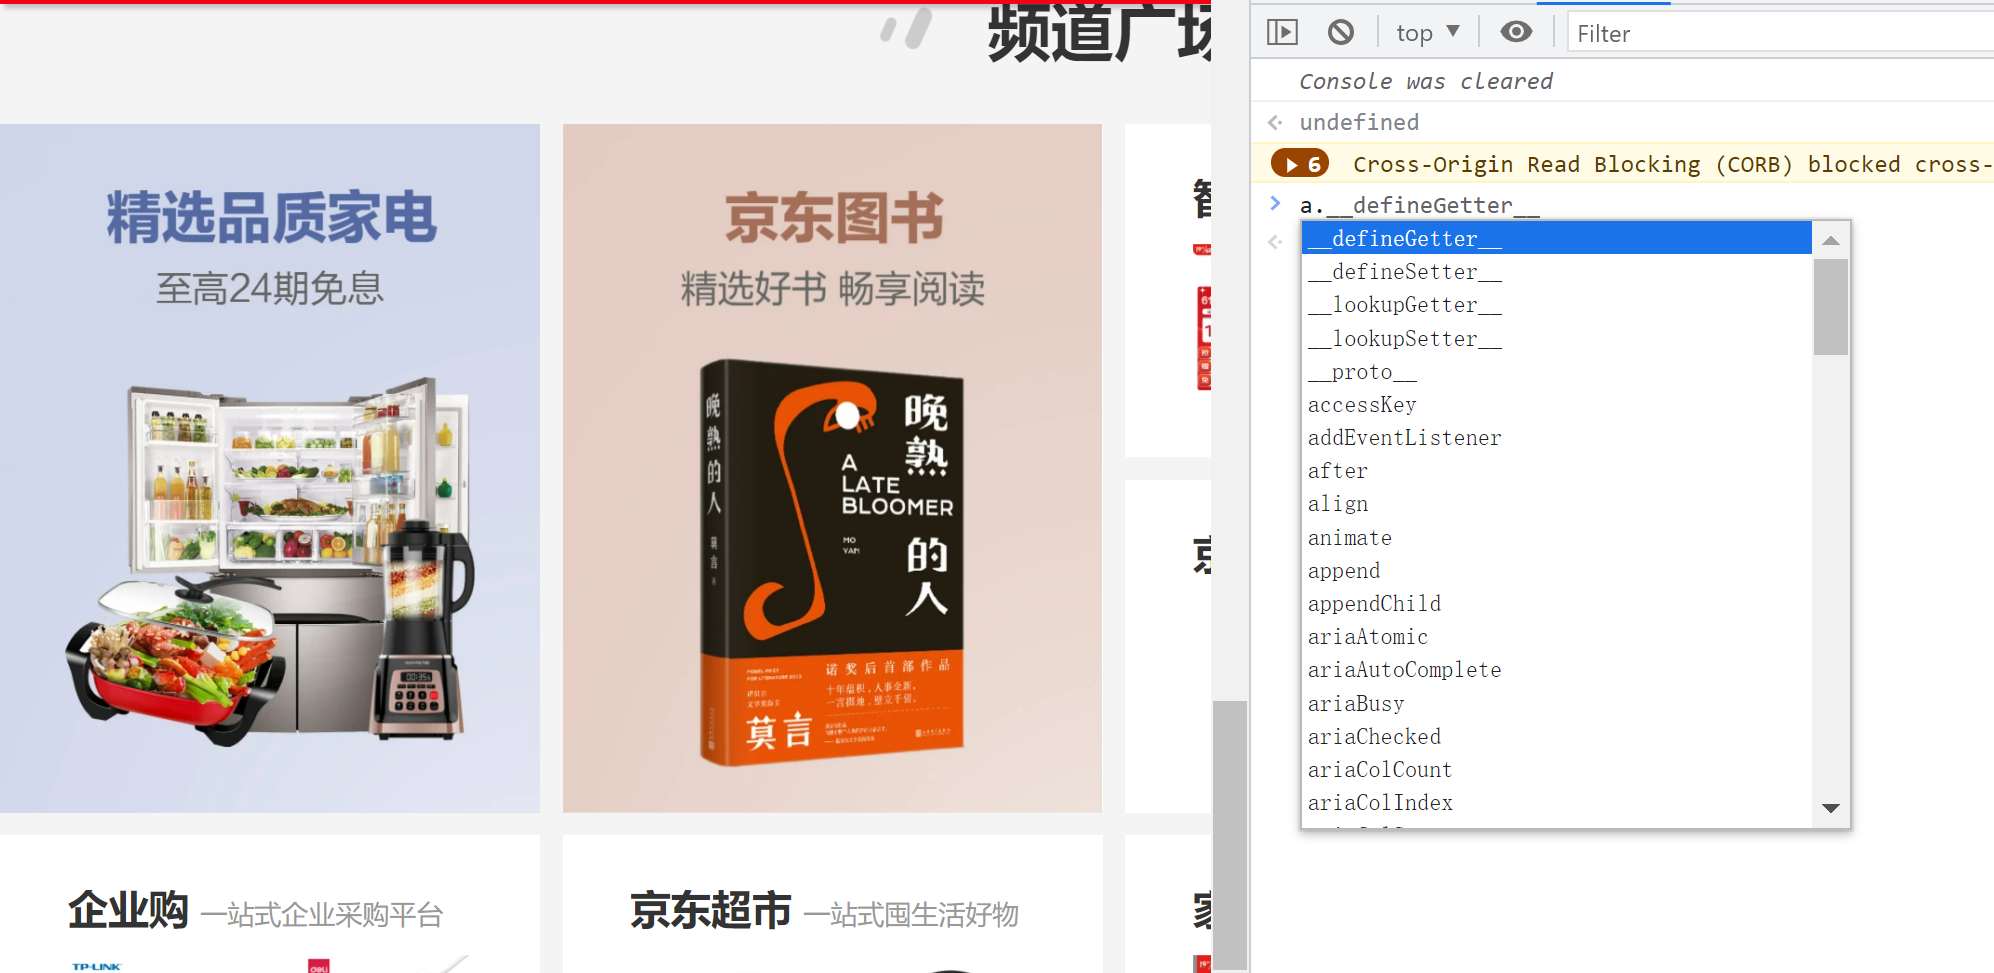The height and width of the screenshot is (973, 1994).
Task: Click 精选好书 畅享阅读 subtitle text
Action: 832,289
